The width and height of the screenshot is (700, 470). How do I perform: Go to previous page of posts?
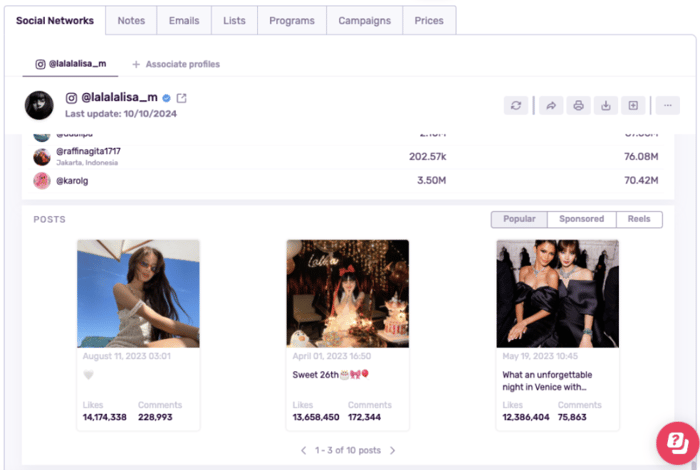[304, 450]
